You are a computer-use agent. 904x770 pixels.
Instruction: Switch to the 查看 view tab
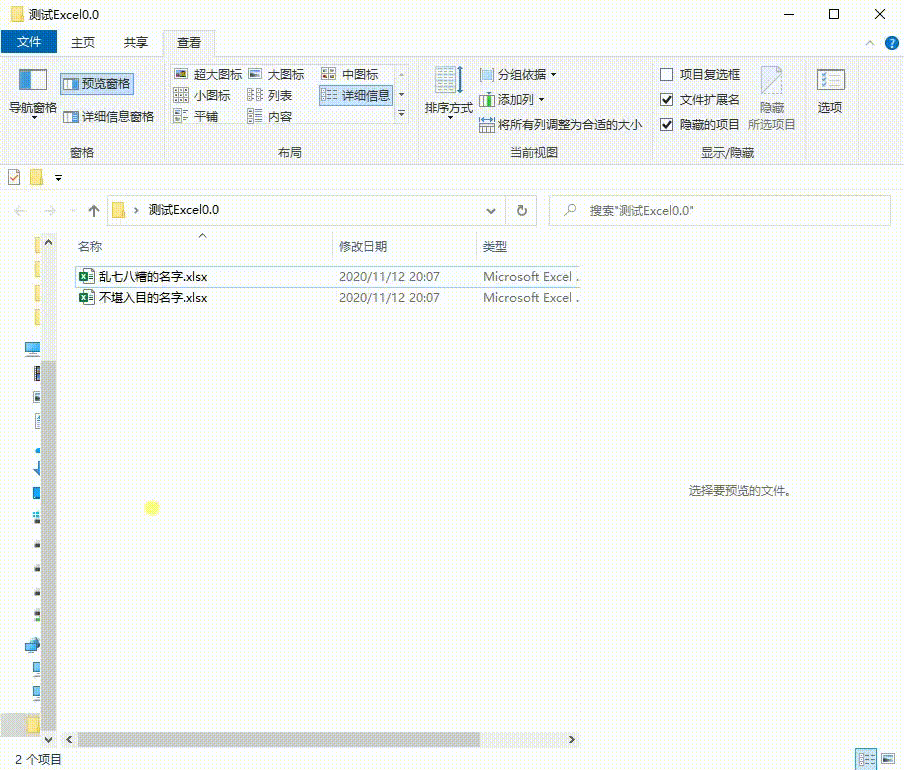[189, 43]
